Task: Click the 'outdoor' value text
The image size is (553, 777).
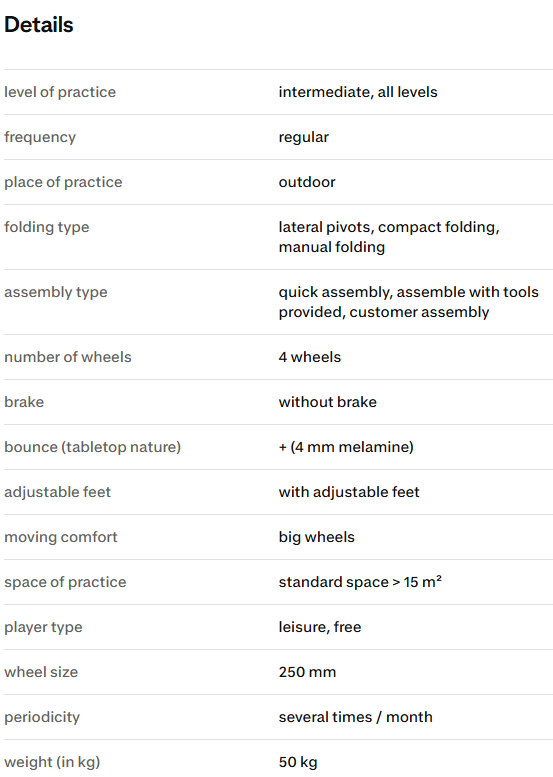Action: pos(307,182)
